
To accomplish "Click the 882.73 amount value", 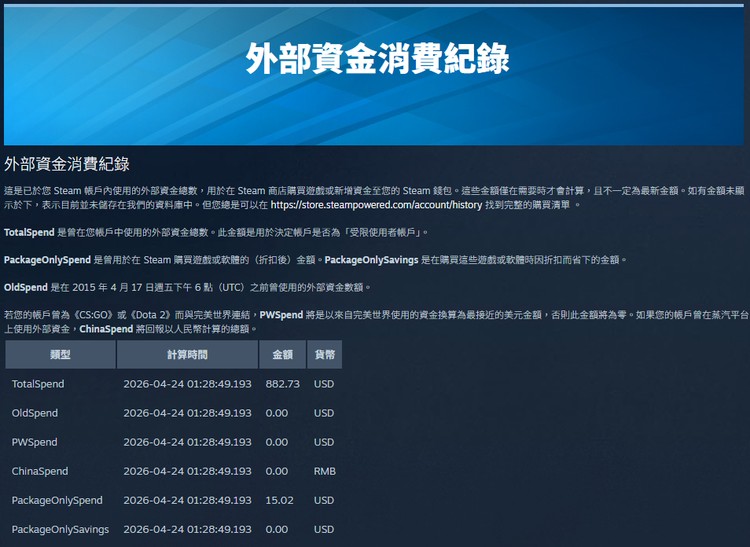I will 283,384.
